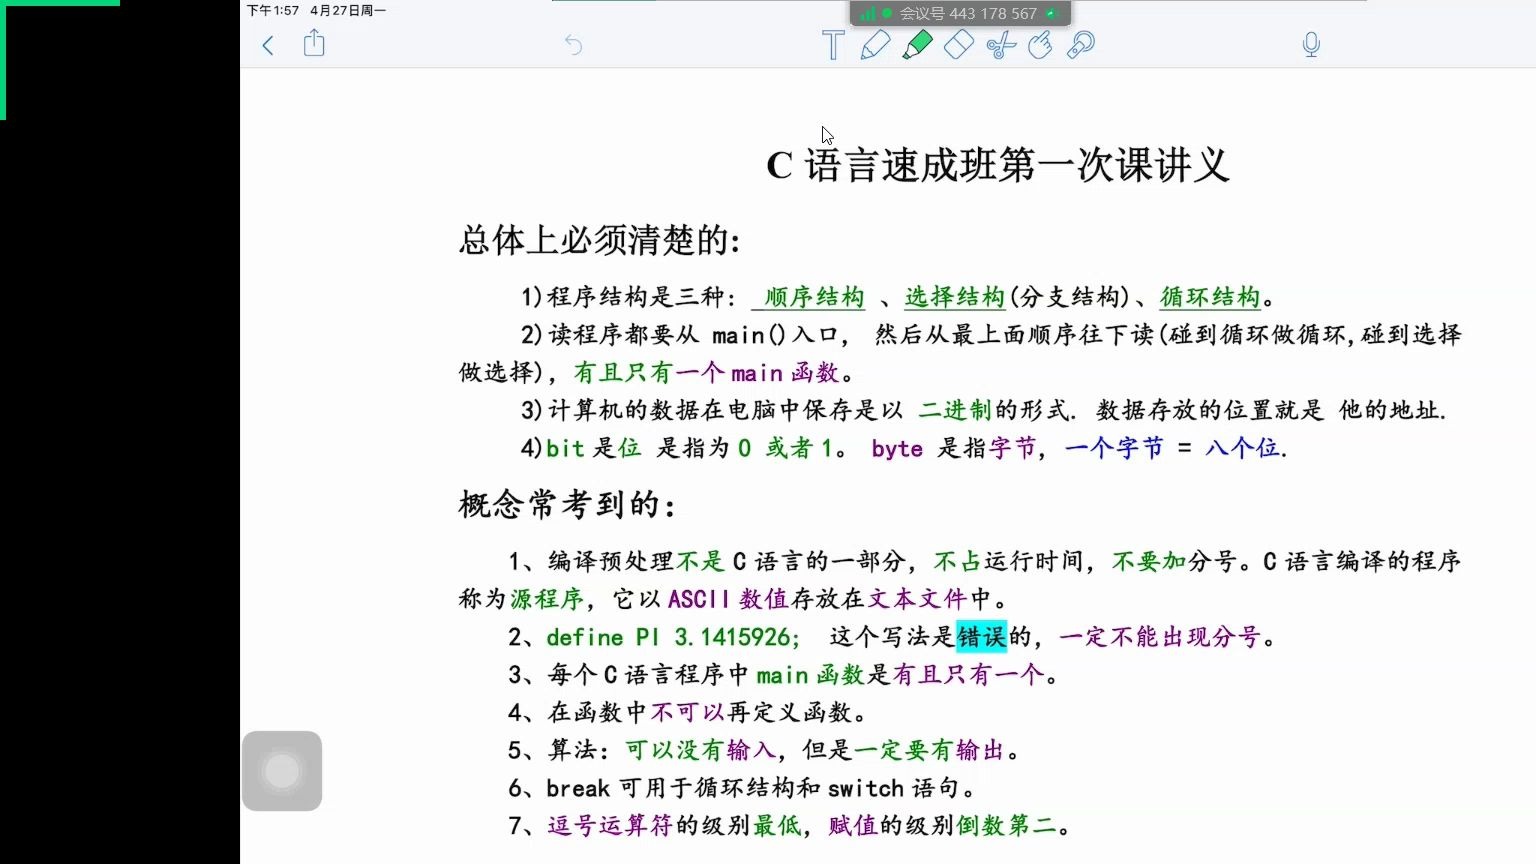
Task: Click the purple text '文本文件'
Action: 917,599
